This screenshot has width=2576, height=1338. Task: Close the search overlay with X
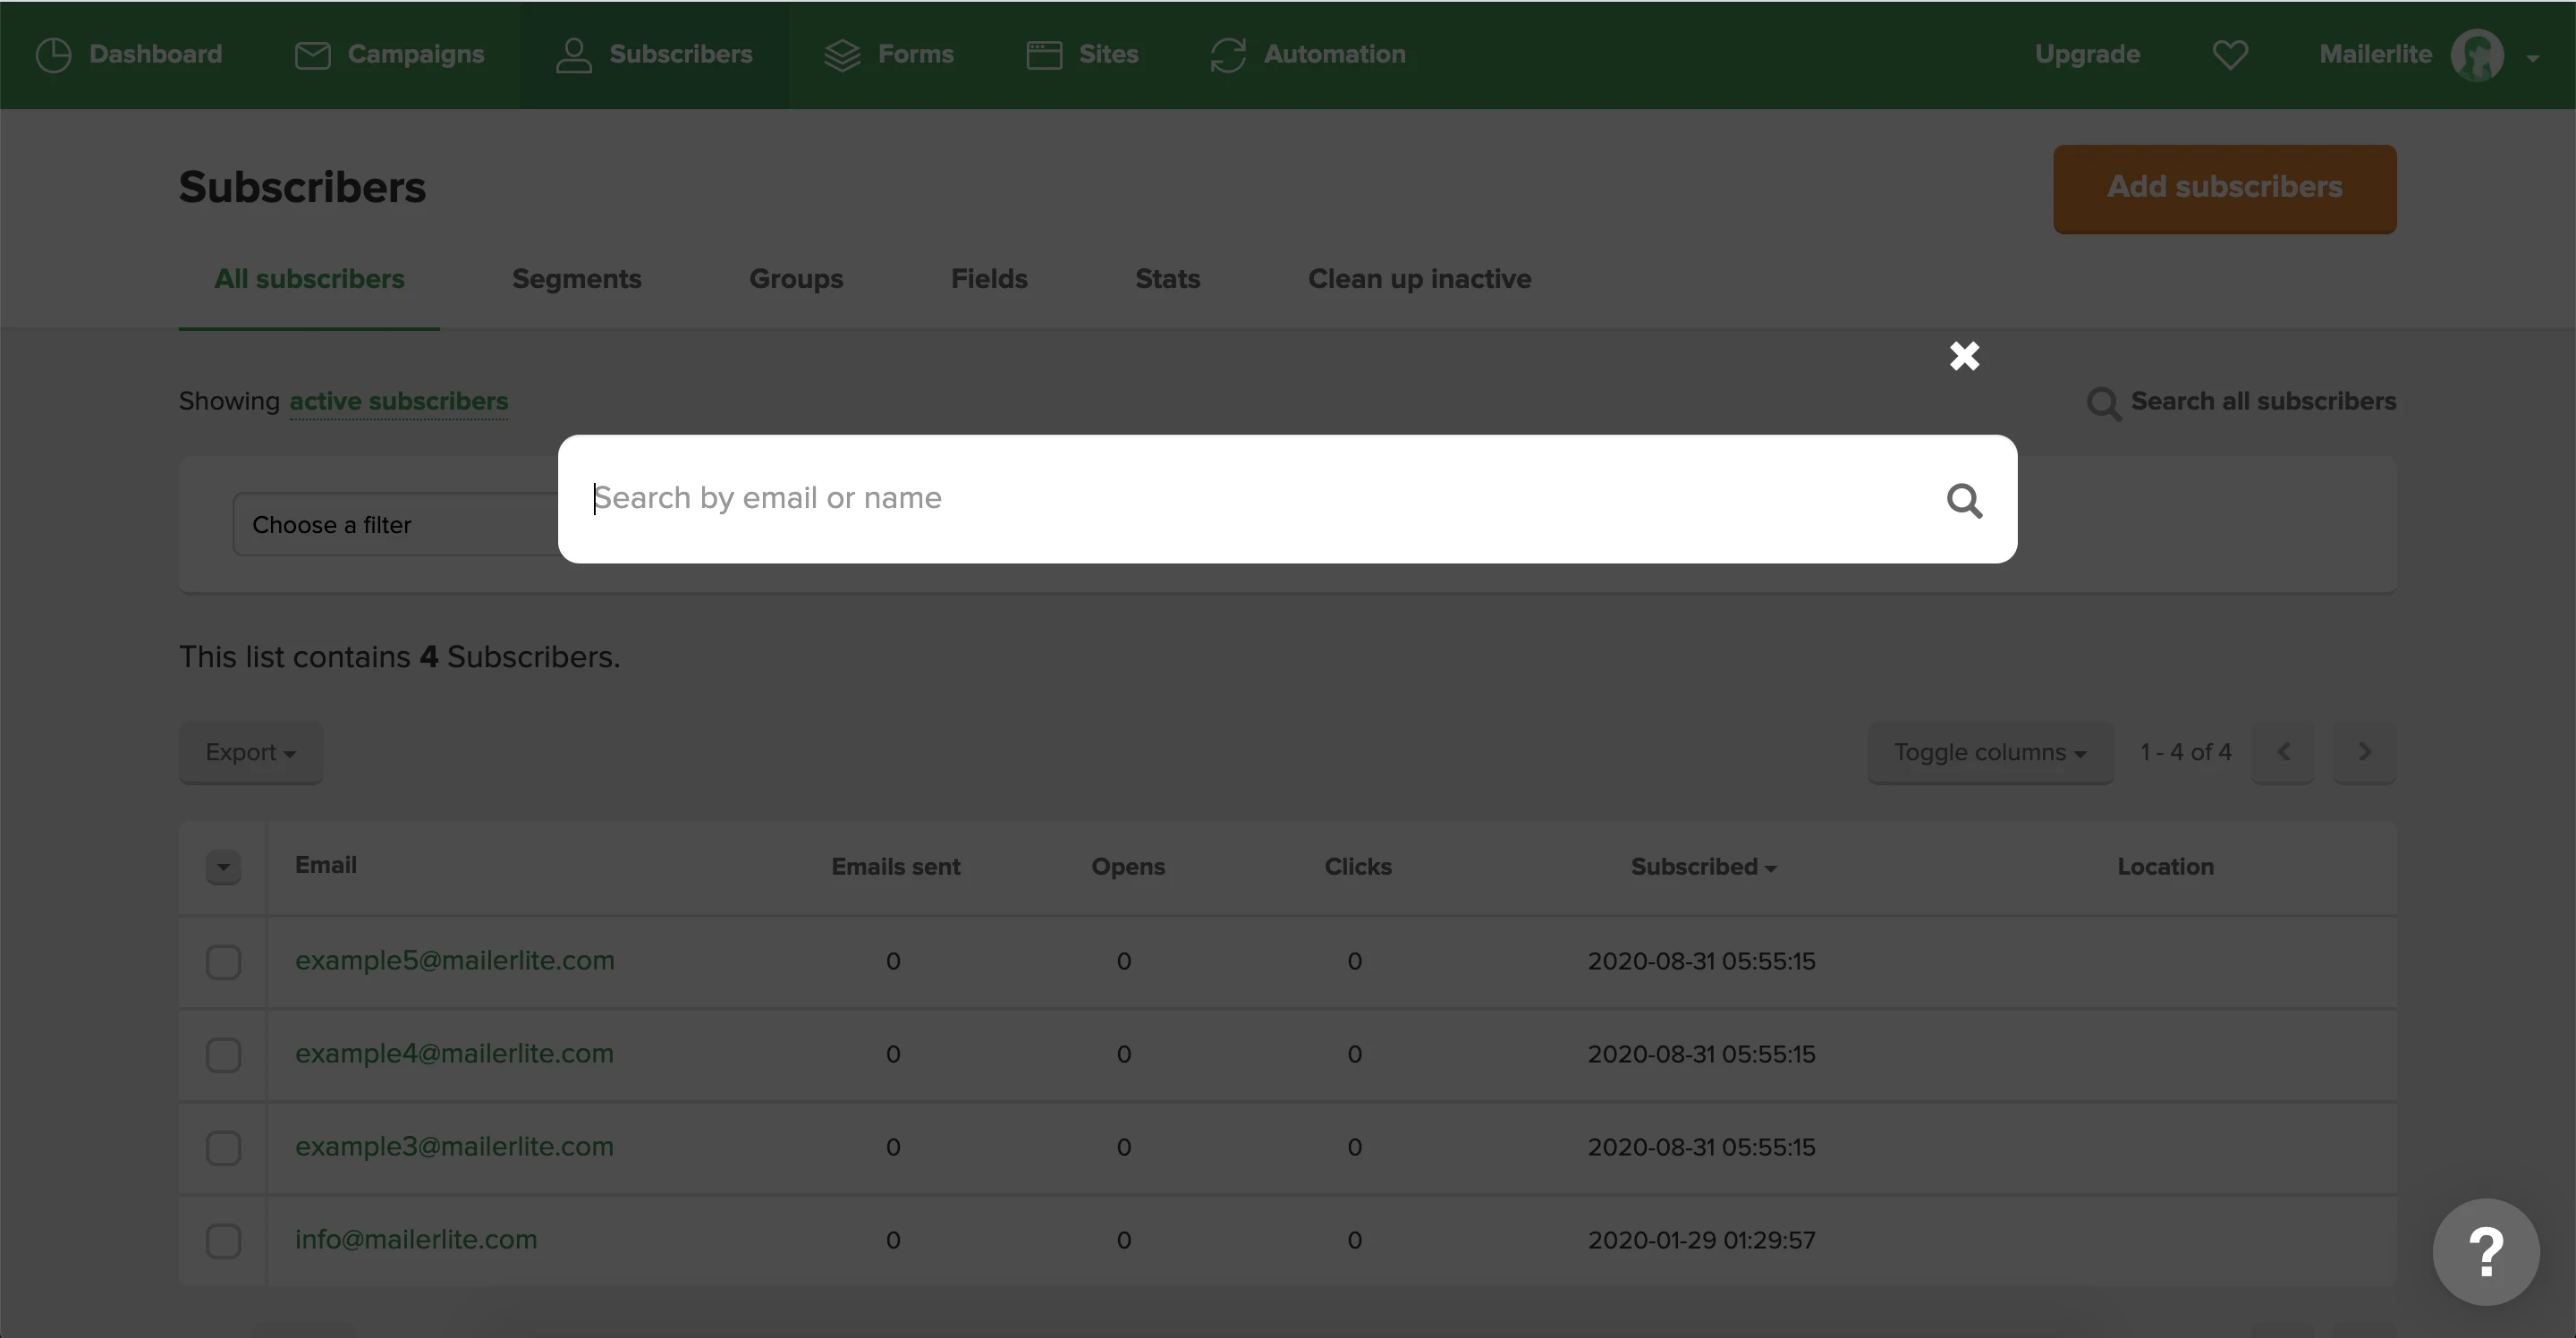[1964, 356]
